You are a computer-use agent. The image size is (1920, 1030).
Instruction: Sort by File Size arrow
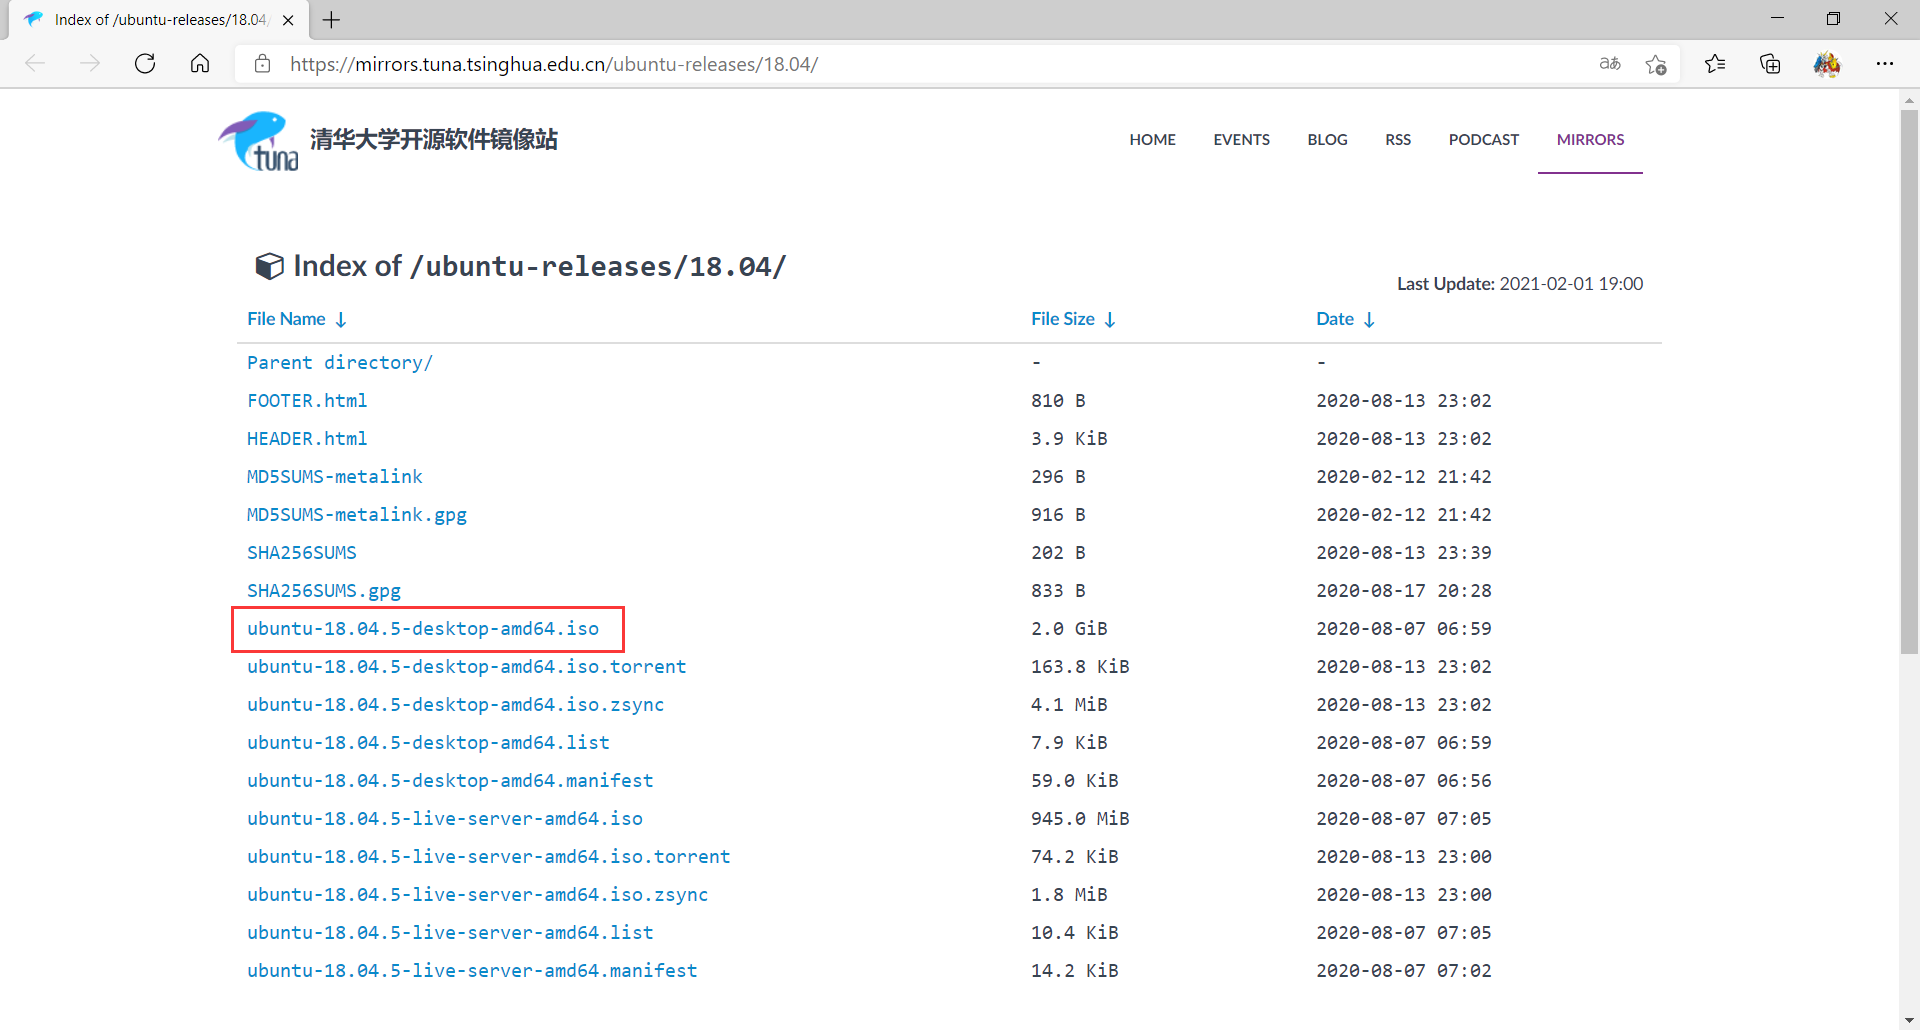tap(1110, 319)
